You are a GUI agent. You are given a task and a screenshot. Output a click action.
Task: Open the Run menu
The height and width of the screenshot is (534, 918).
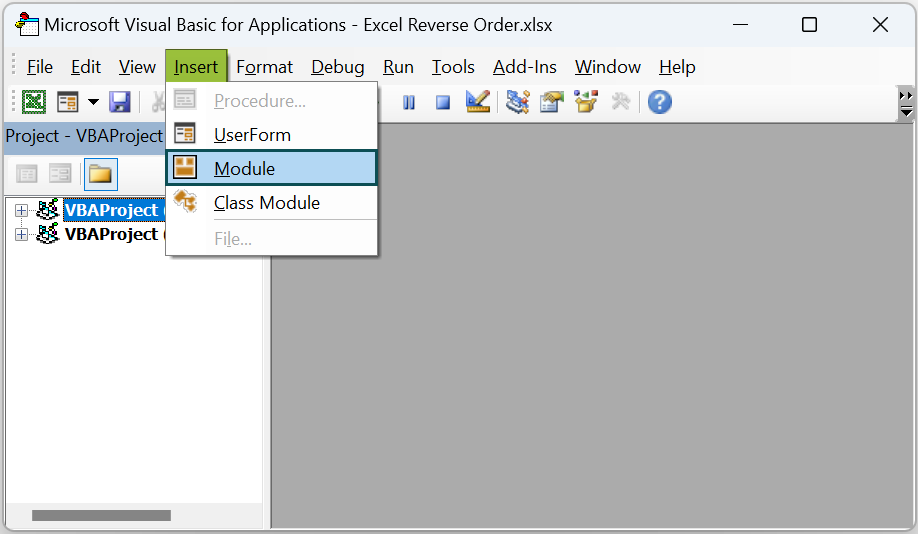pyautogui.click(x=398, y=67)
